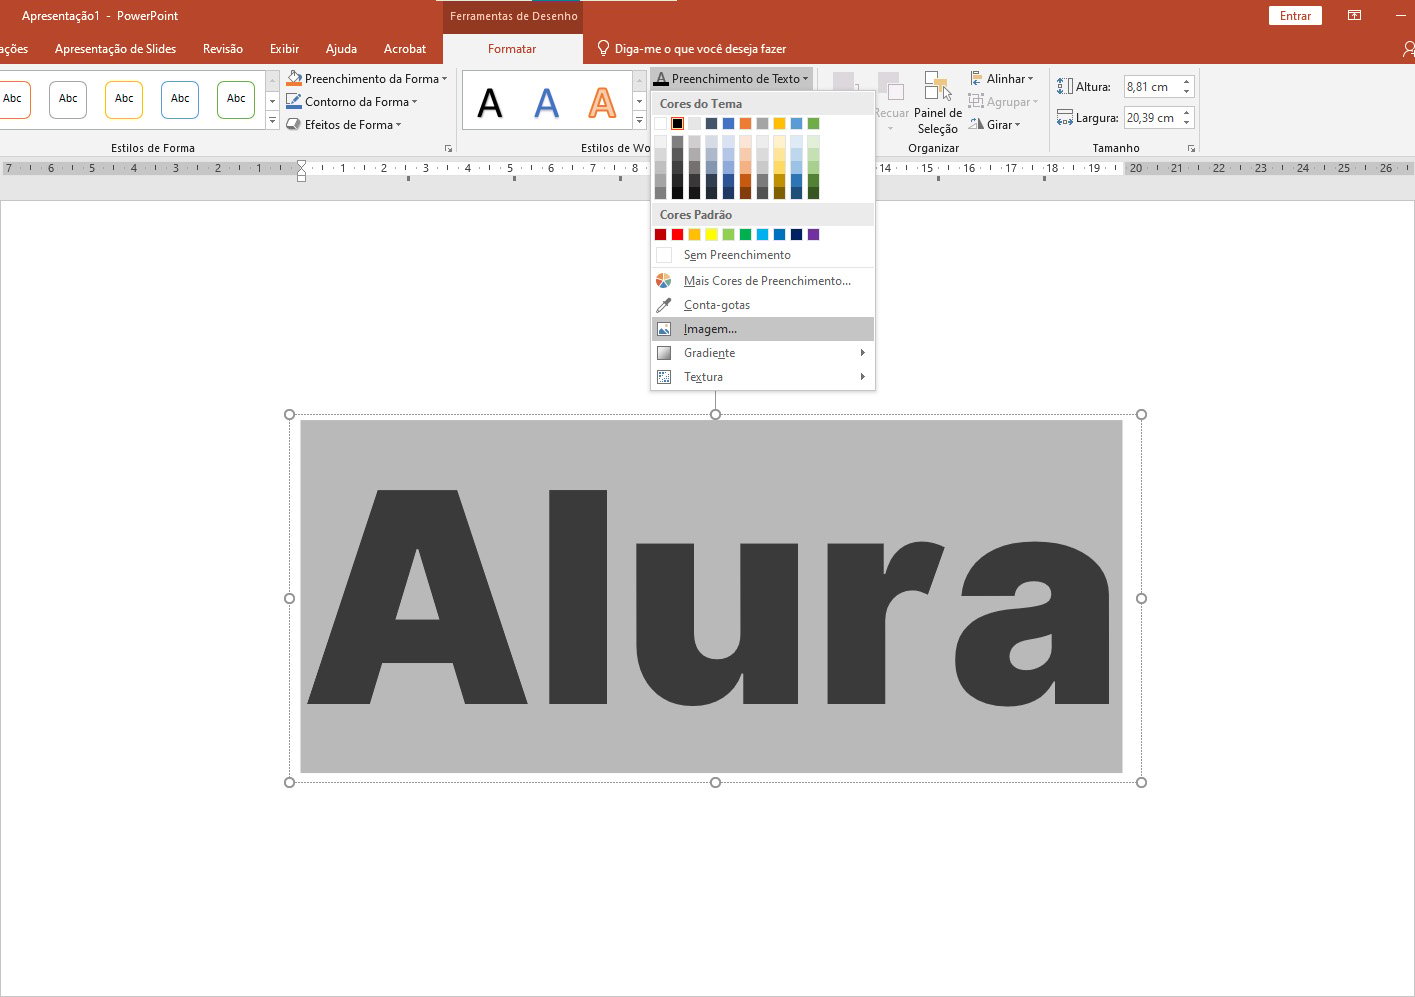The height and width of the screenshot is (997, 1415).
Task: Pick the purple standard color swatch
Action: [x=813, y=235]
